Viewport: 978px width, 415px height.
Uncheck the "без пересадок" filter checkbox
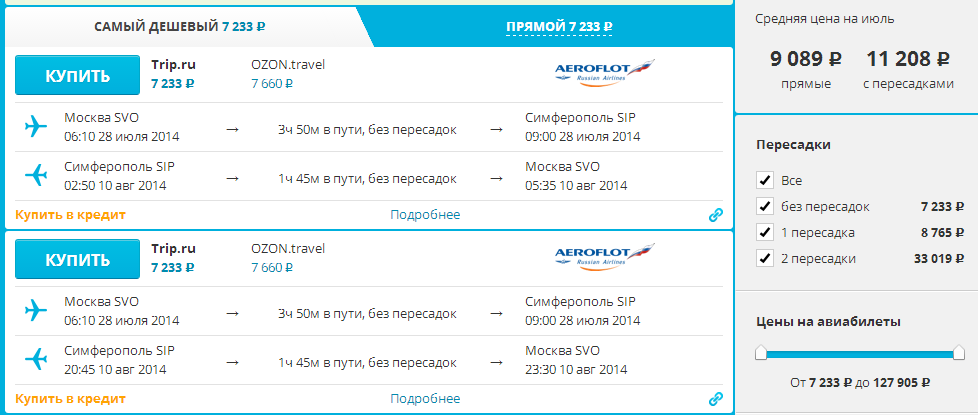765,207
